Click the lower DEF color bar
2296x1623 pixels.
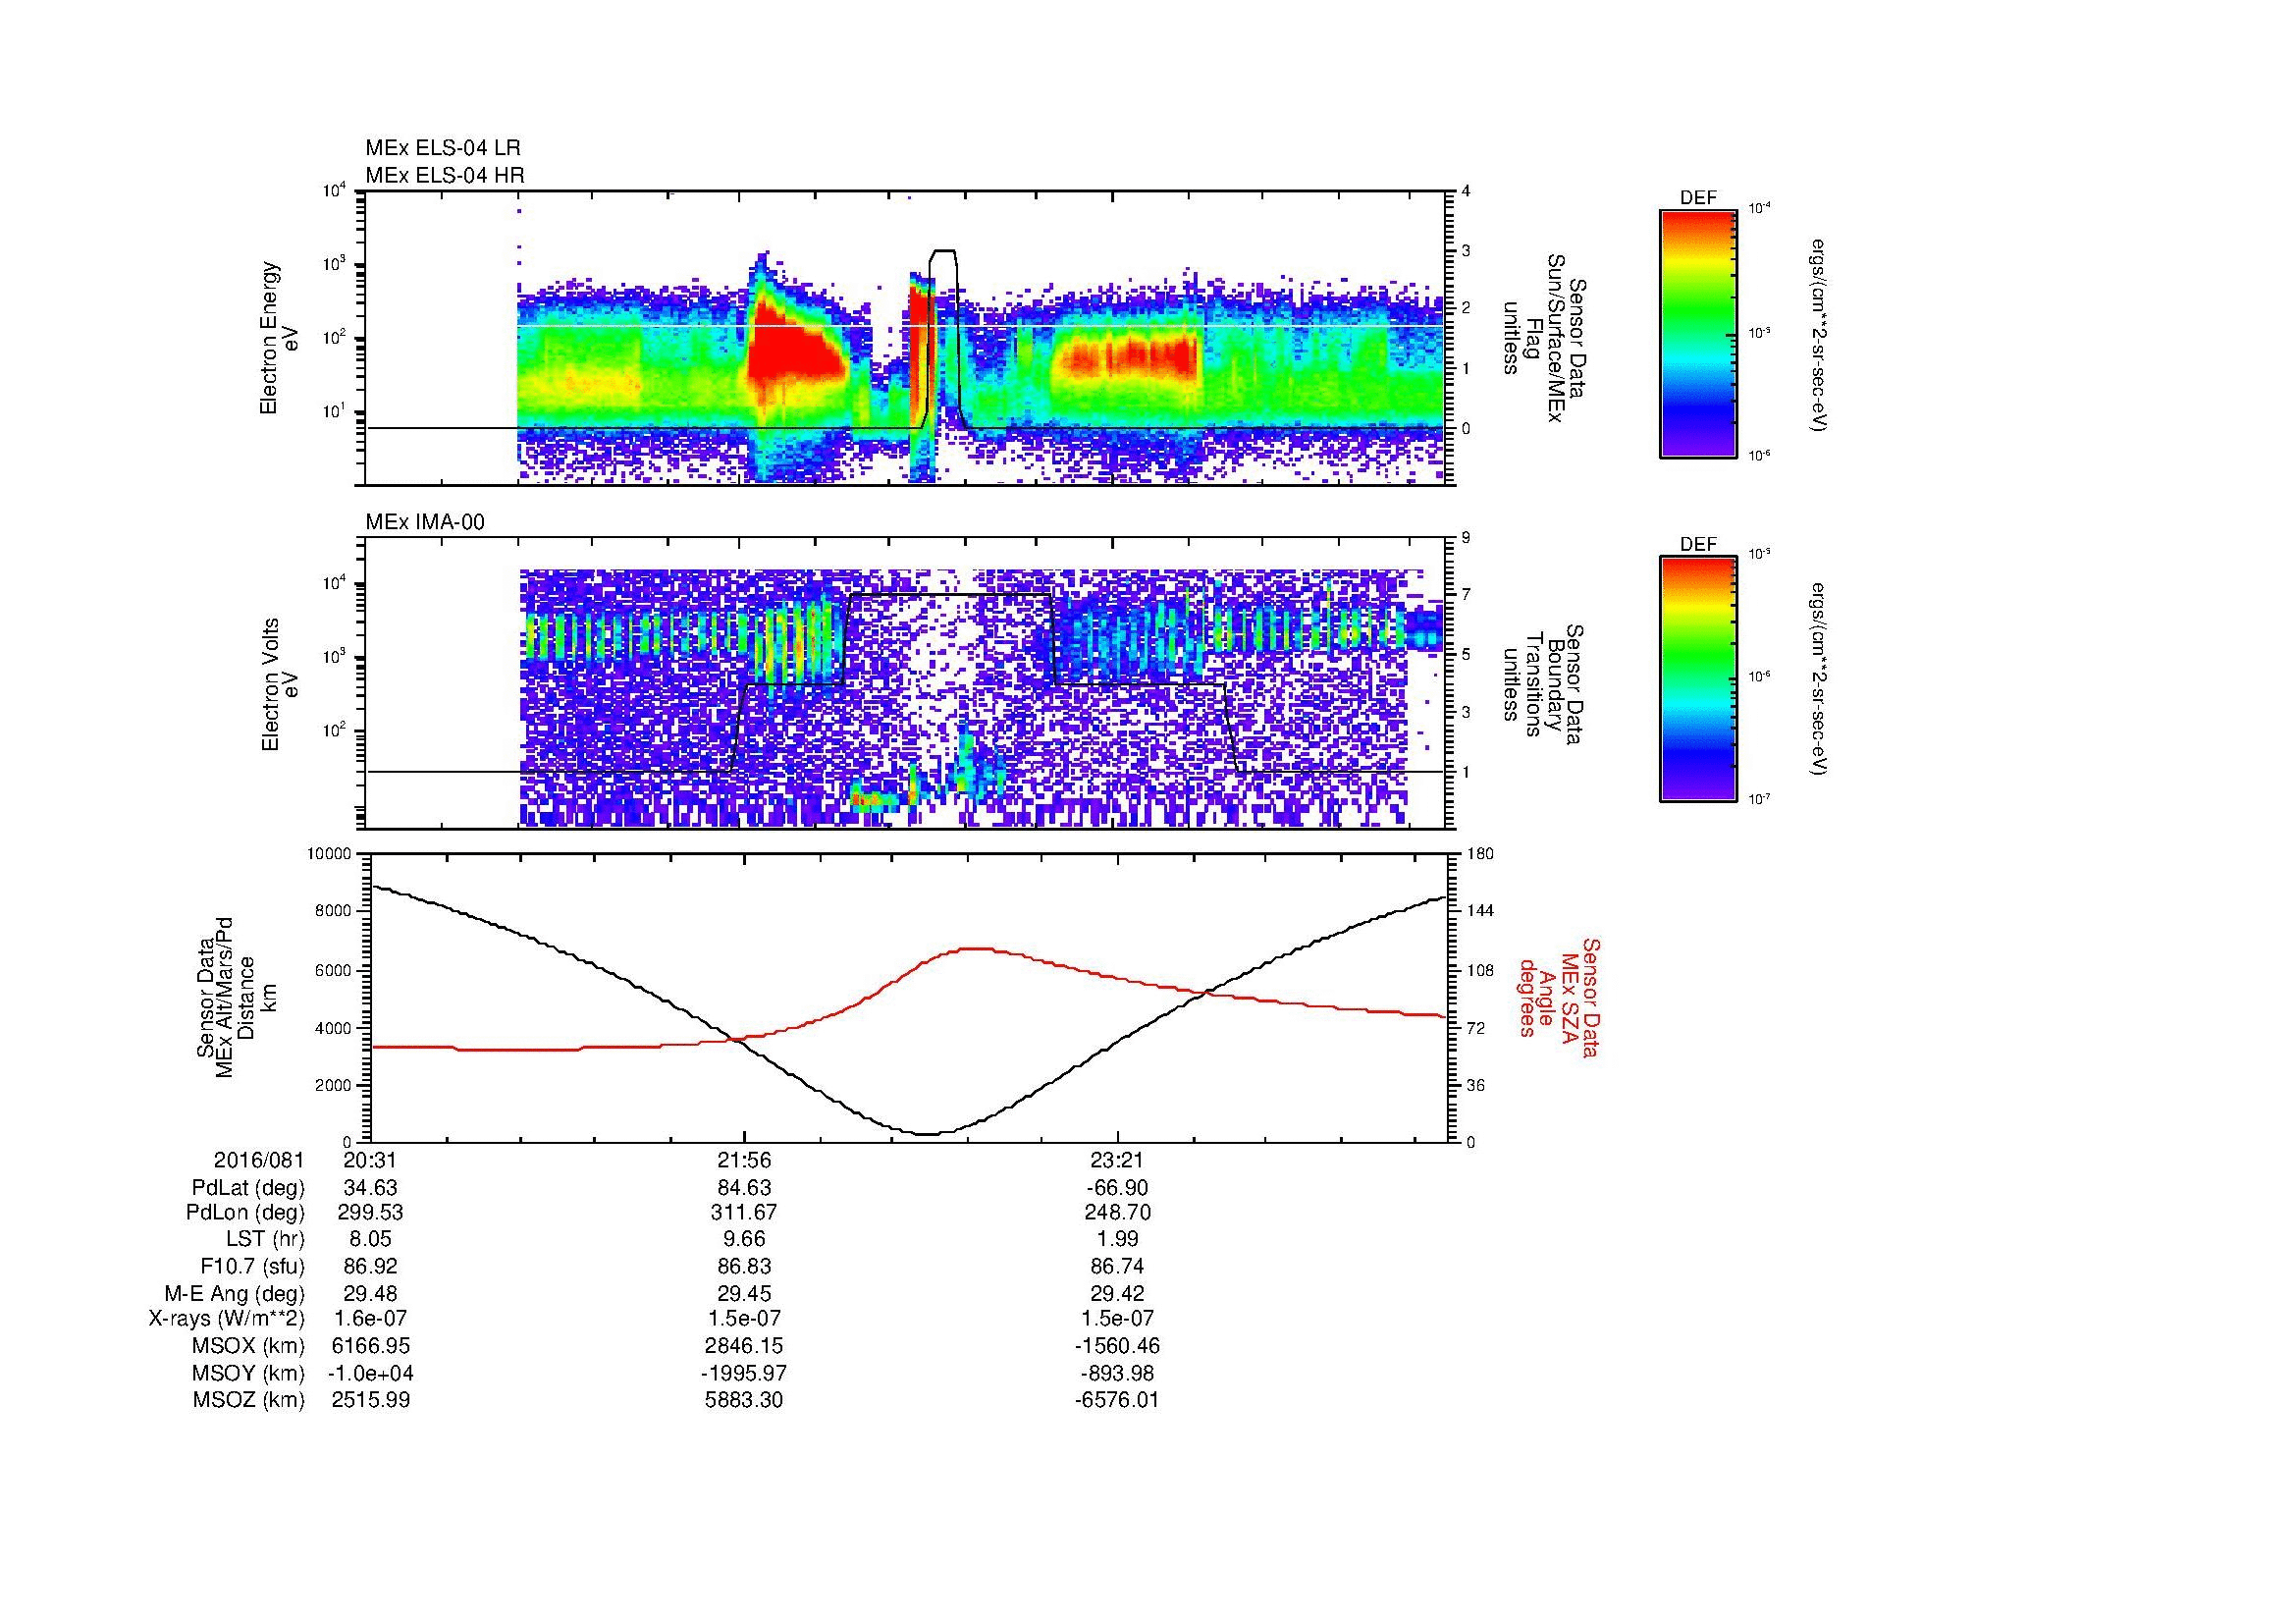[1698, 679]
